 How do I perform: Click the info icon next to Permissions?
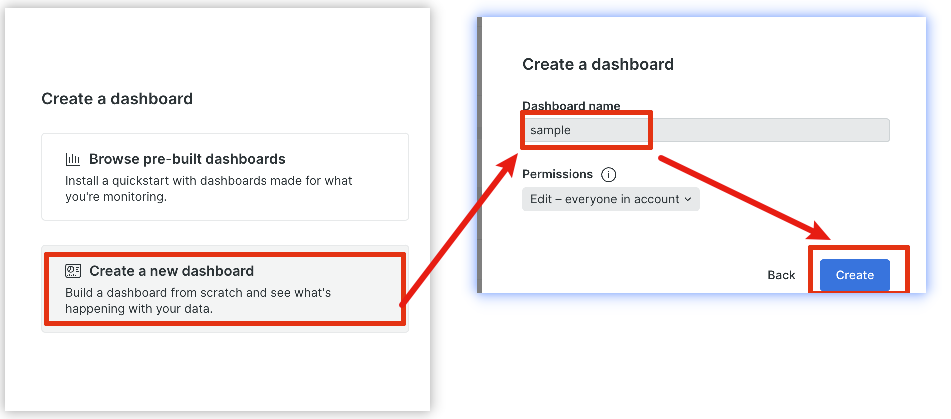click(609, 174)
